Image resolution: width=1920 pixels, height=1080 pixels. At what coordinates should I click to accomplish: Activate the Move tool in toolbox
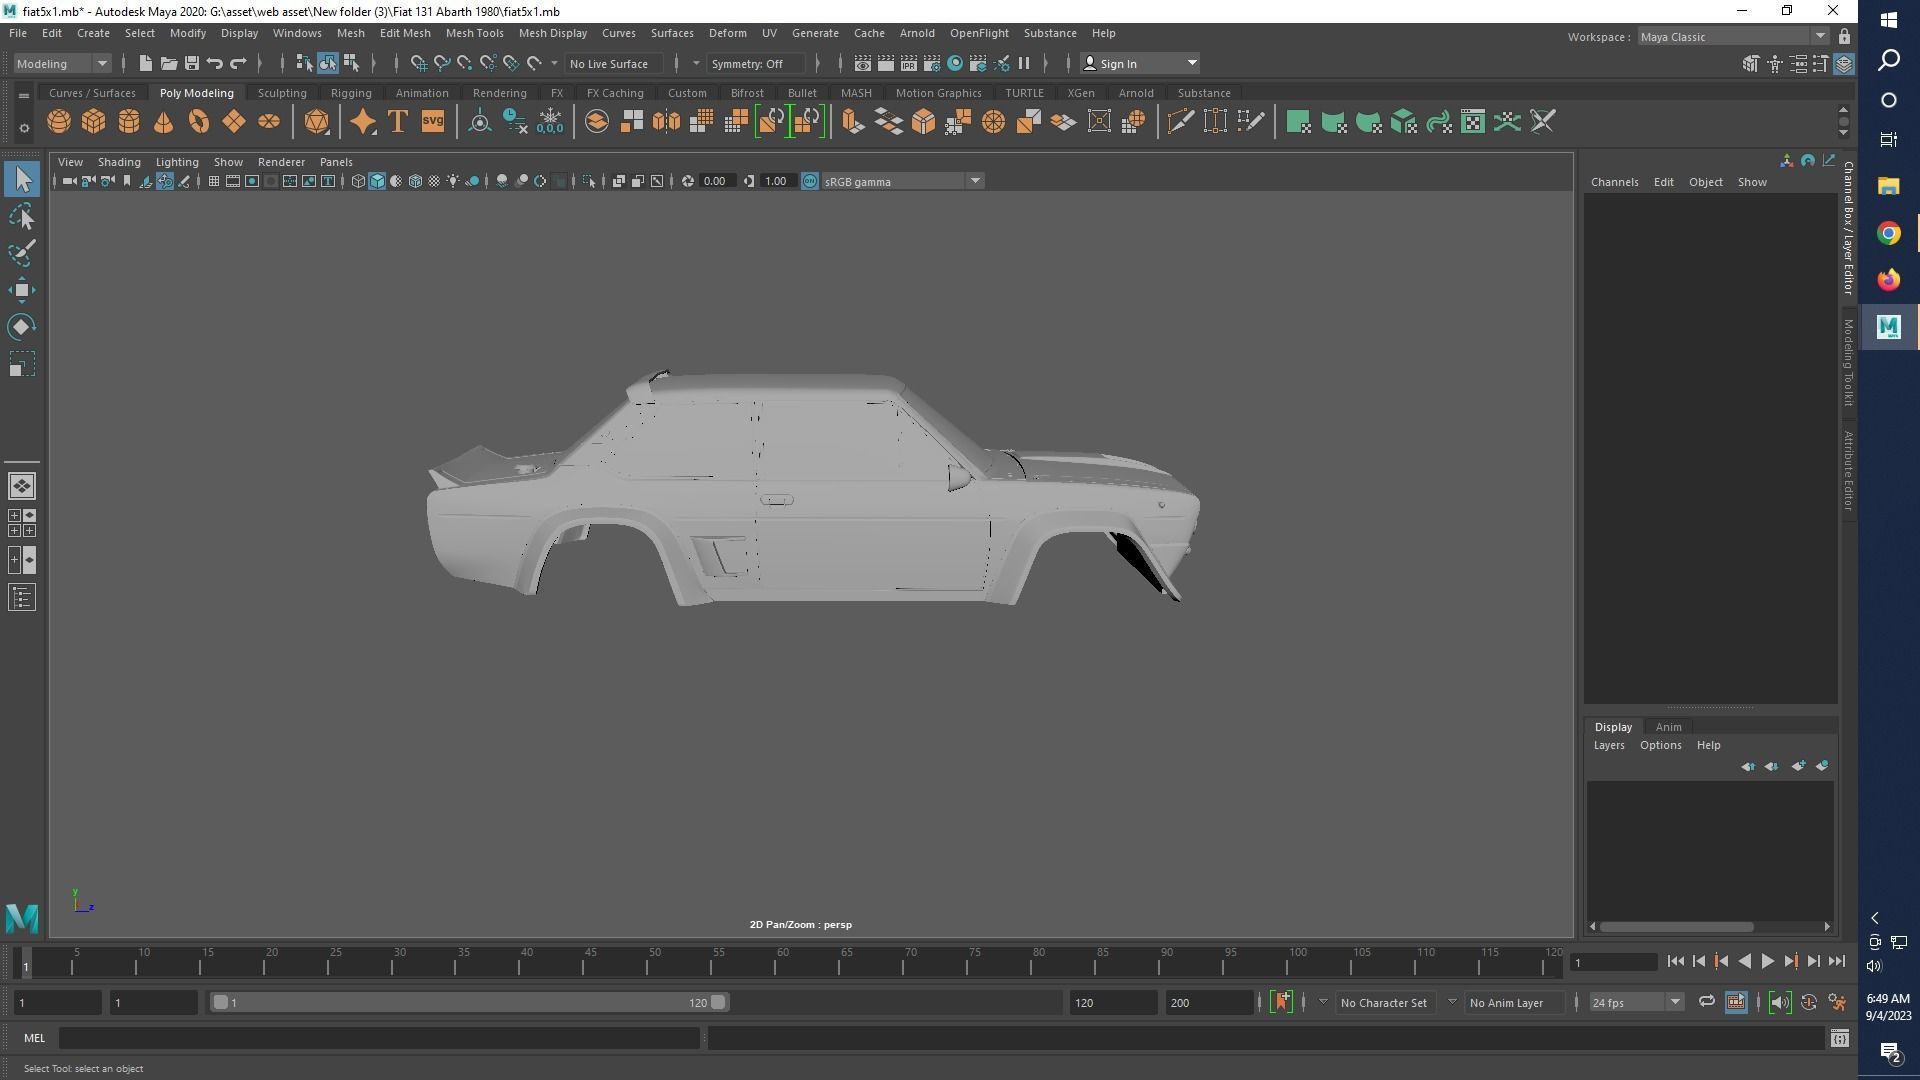tap(22, 290)
